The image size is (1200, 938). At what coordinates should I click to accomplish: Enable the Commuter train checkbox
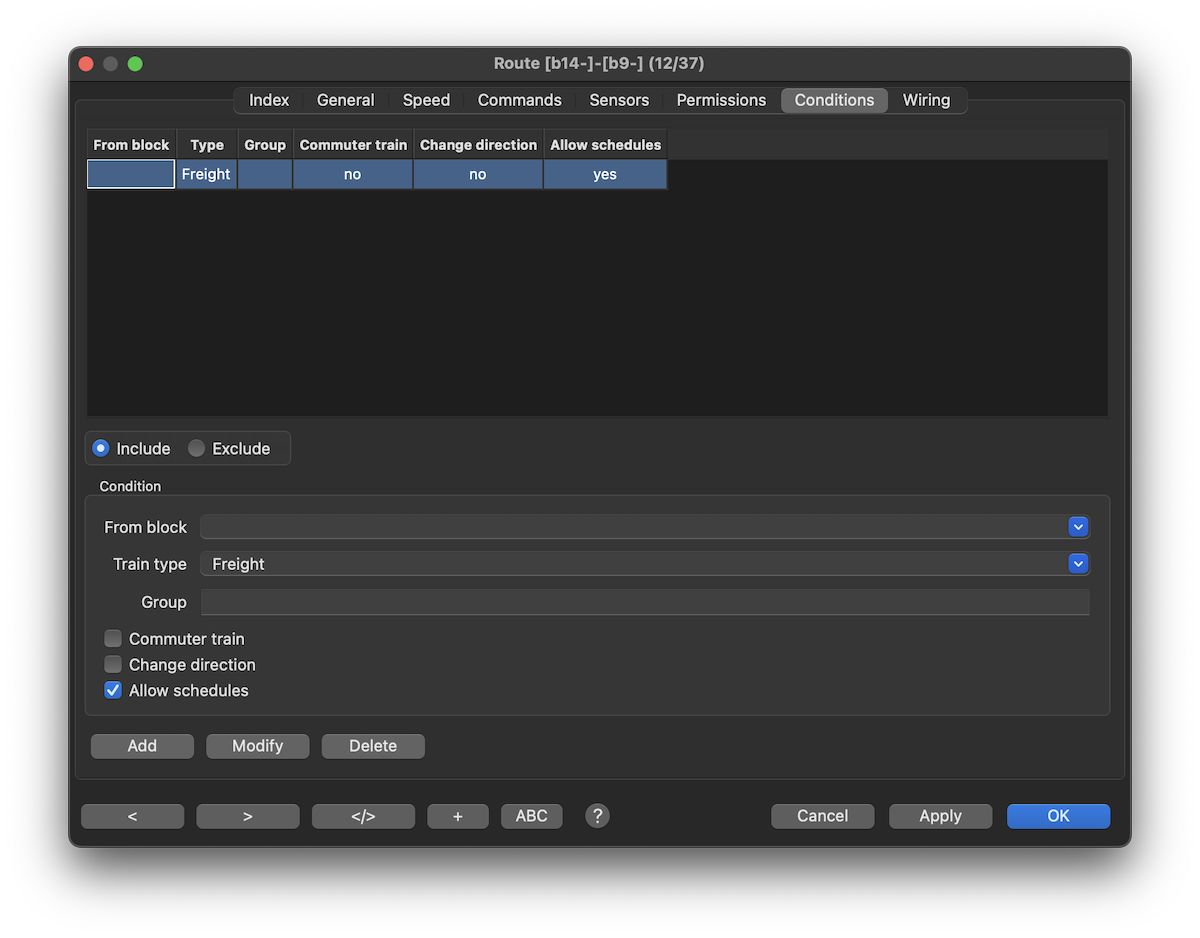(113, 639)
